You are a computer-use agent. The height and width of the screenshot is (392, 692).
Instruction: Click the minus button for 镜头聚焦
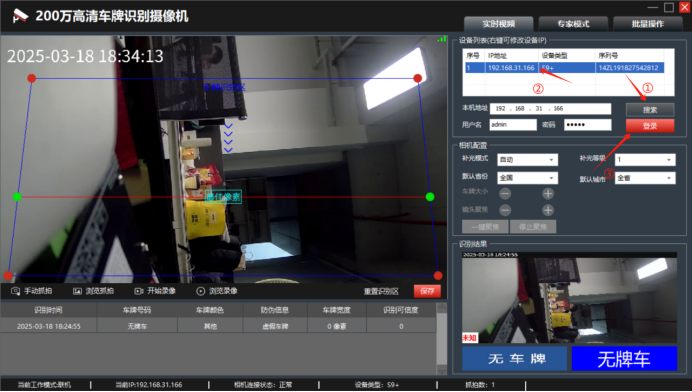coord(505,210)
